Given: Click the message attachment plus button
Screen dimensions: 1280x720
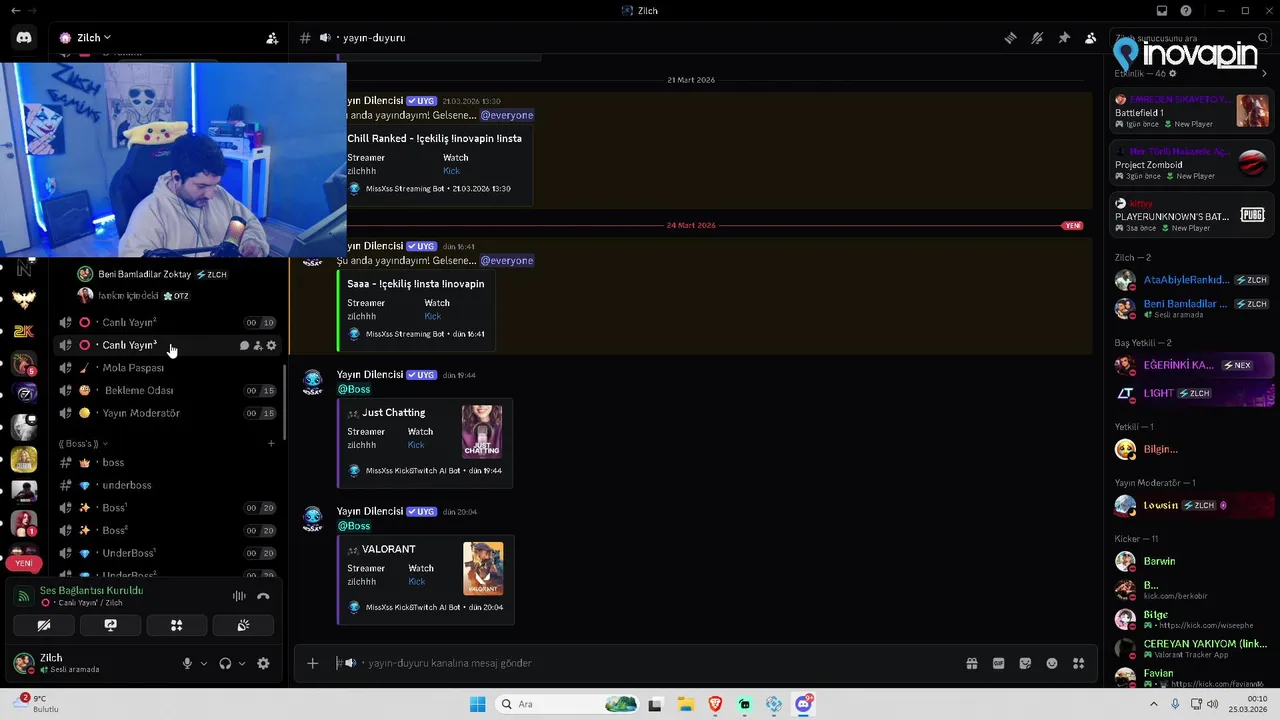Looking at the screenshot, I should (x=312, y=663).
